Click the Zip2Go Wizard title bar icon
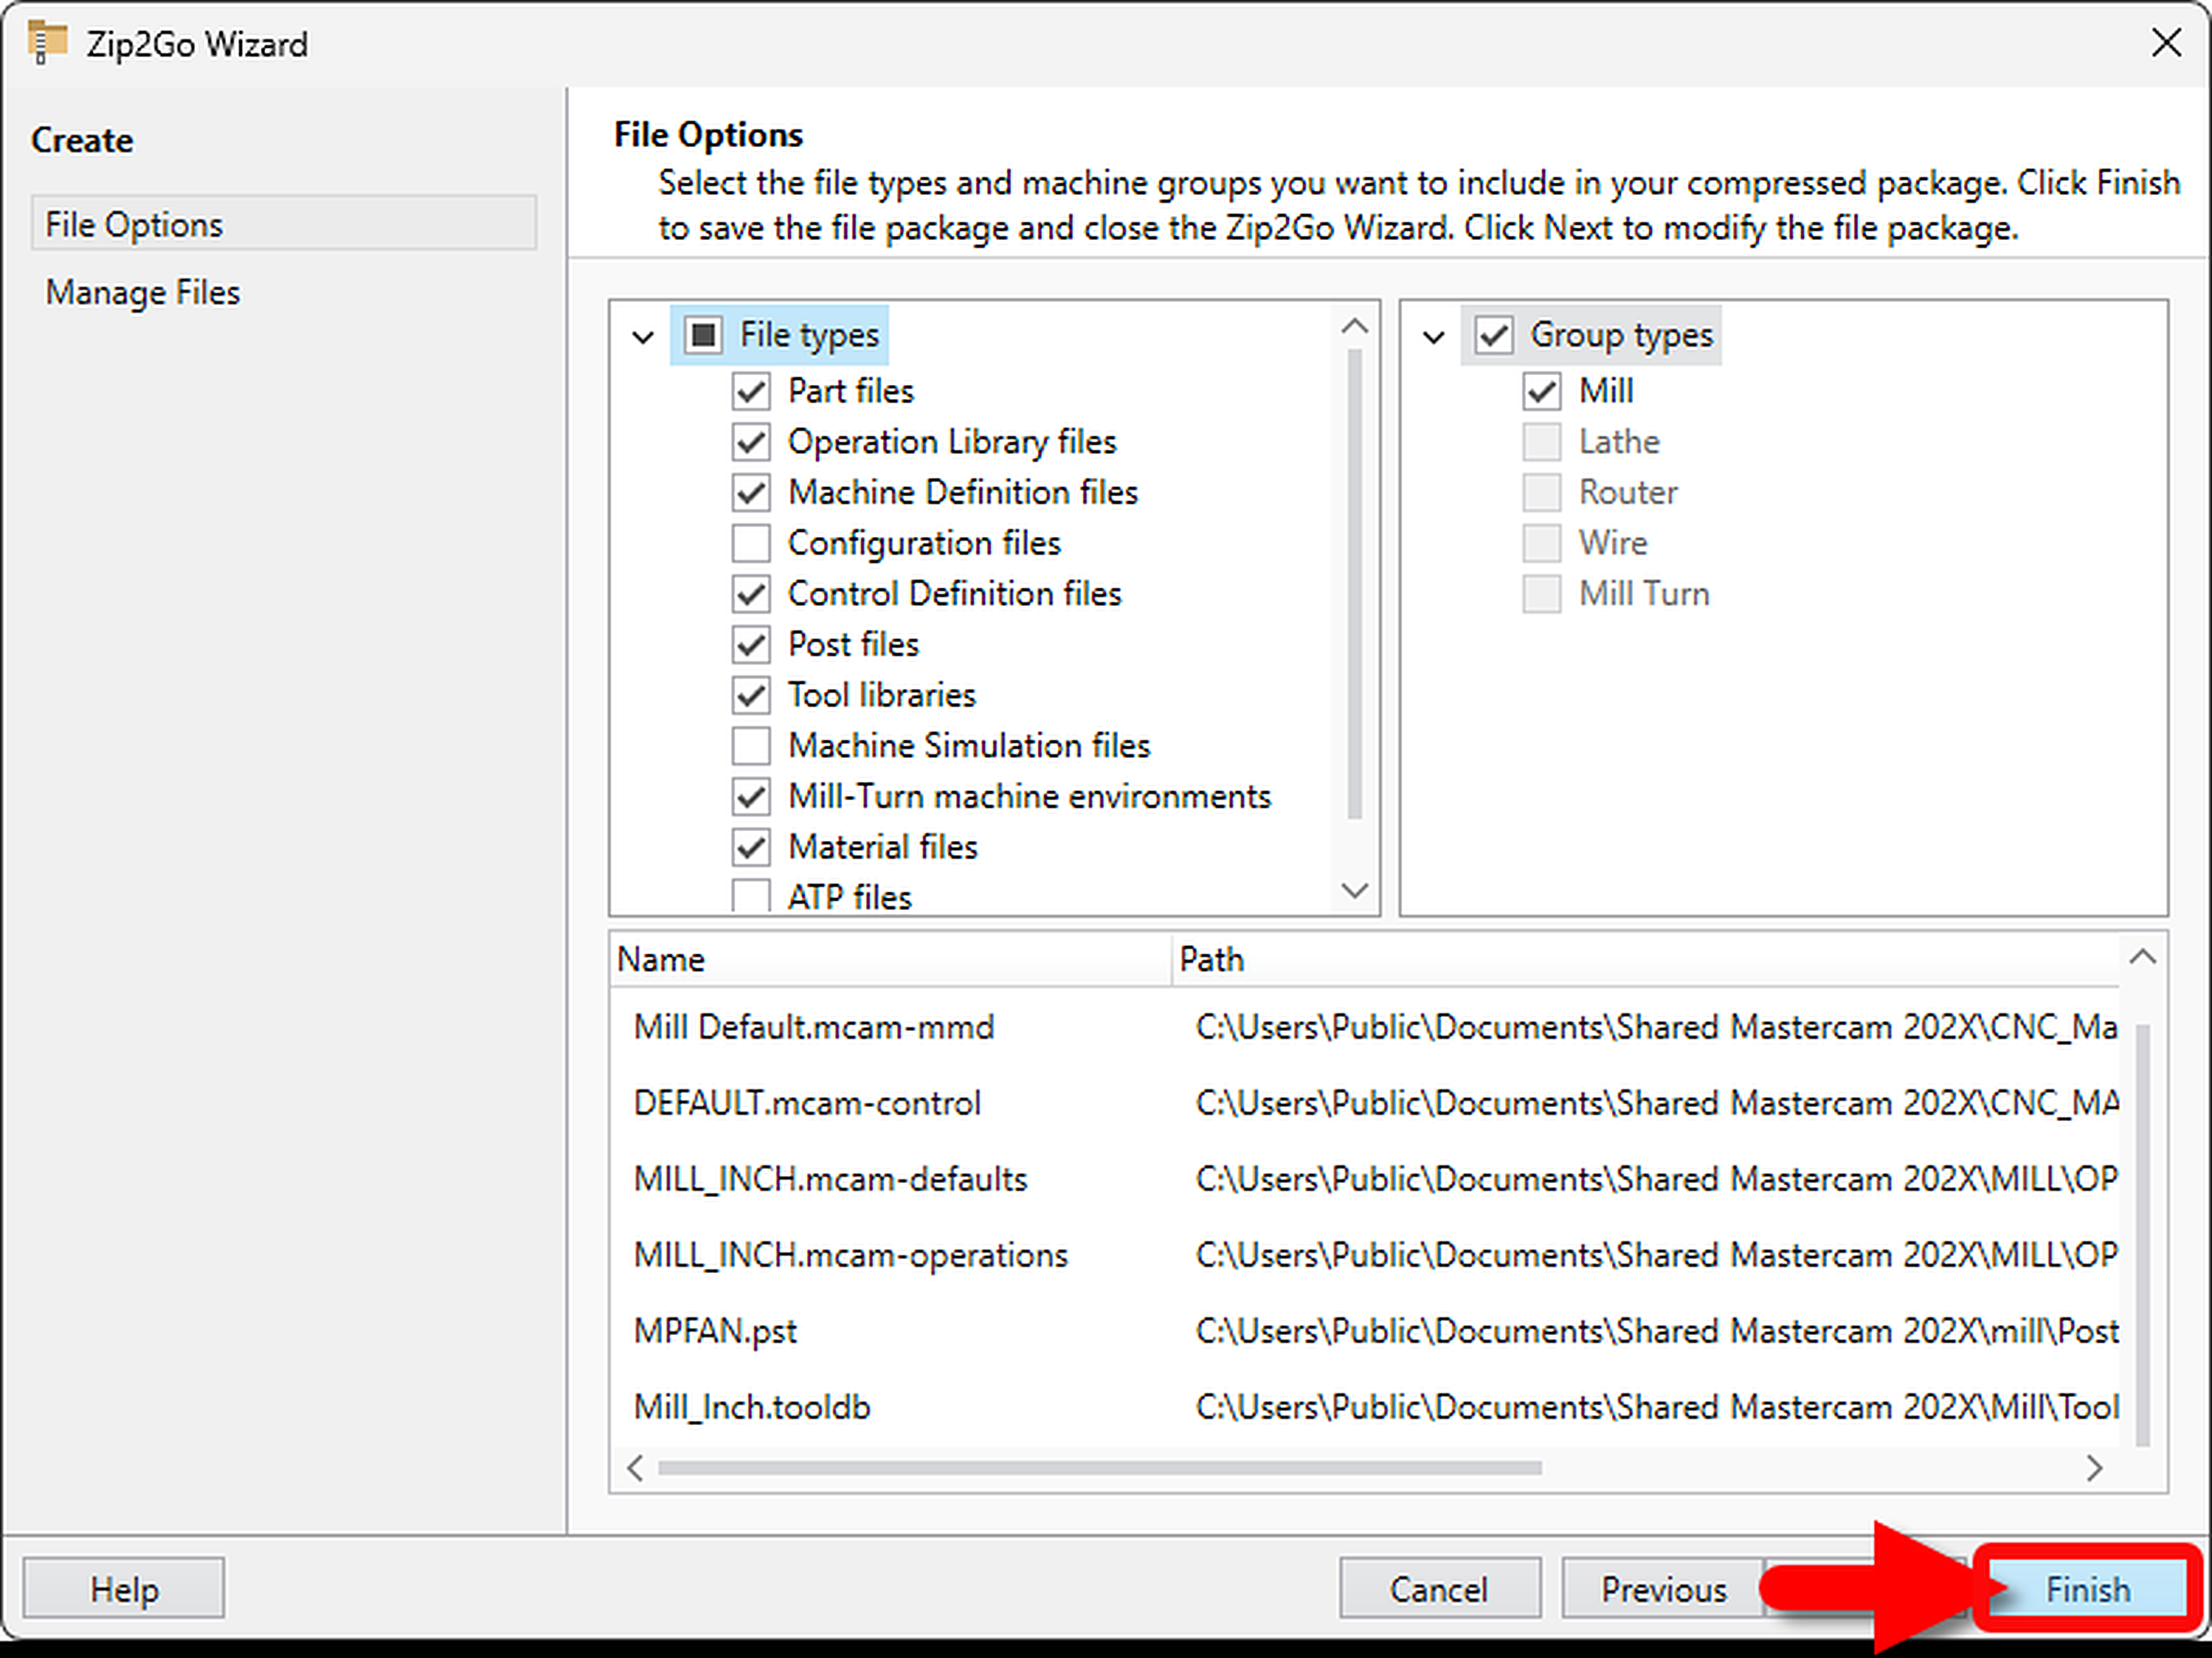The height and width of the screenshot is (1658, 2212). (x=47, y=44)
